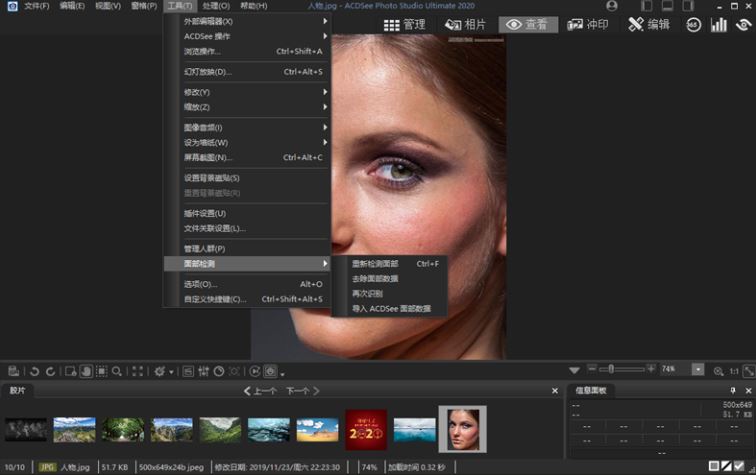Open the triangle dropdown left of zoom slider
This screenshot has width=756, height=475.
pyautogui.click(x=574, y=370)
